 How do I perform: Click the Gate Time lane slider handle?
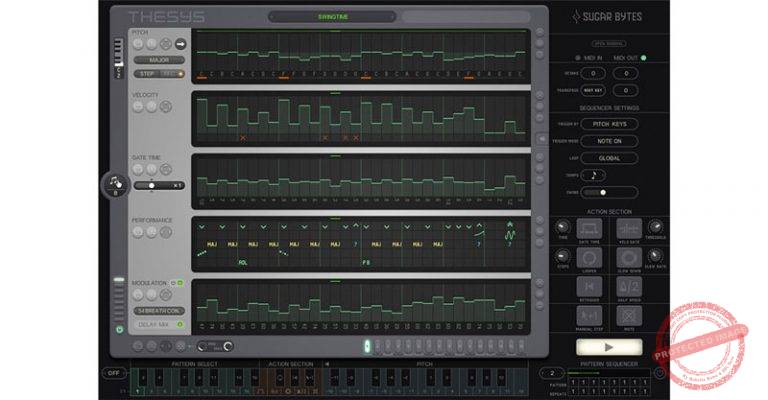pos(152,186)
